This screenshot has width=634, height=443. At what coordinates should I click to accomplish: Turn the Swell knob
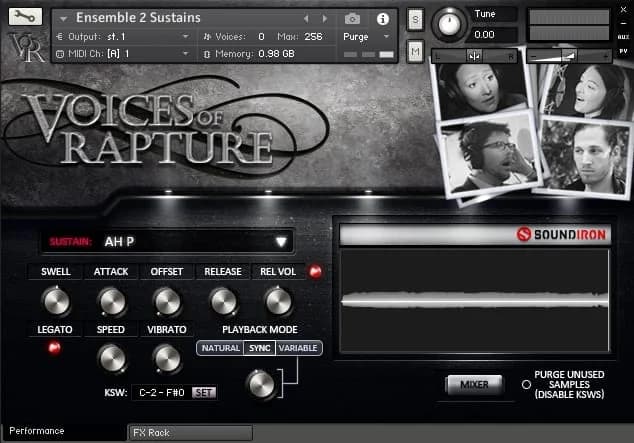[x=56, y=302]
